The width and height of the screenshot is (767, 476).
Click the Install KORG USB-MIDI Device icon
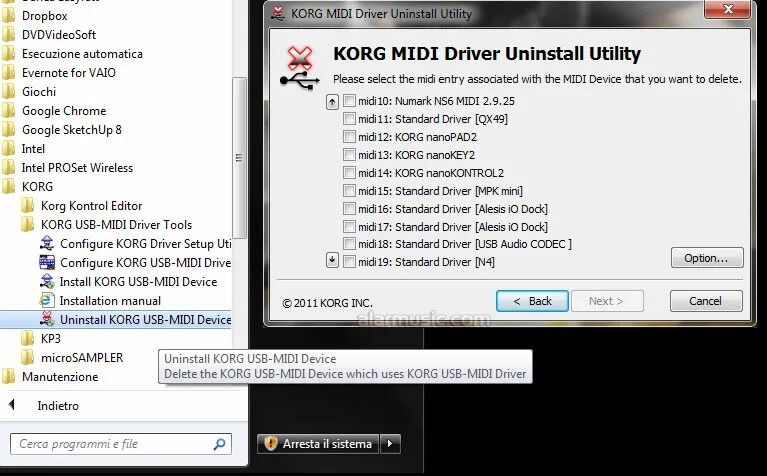[47, 281]
